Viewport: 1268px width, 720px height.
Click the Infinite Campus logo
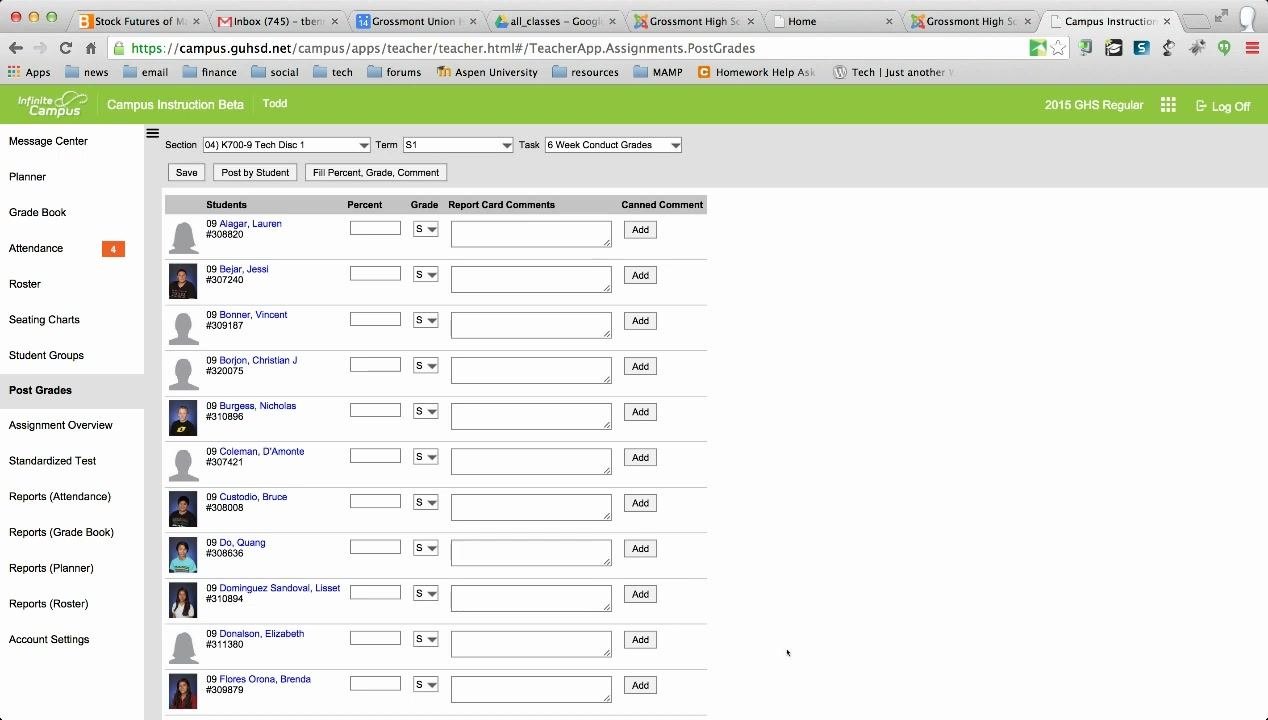pyautogui.click(x=53, y=104)
